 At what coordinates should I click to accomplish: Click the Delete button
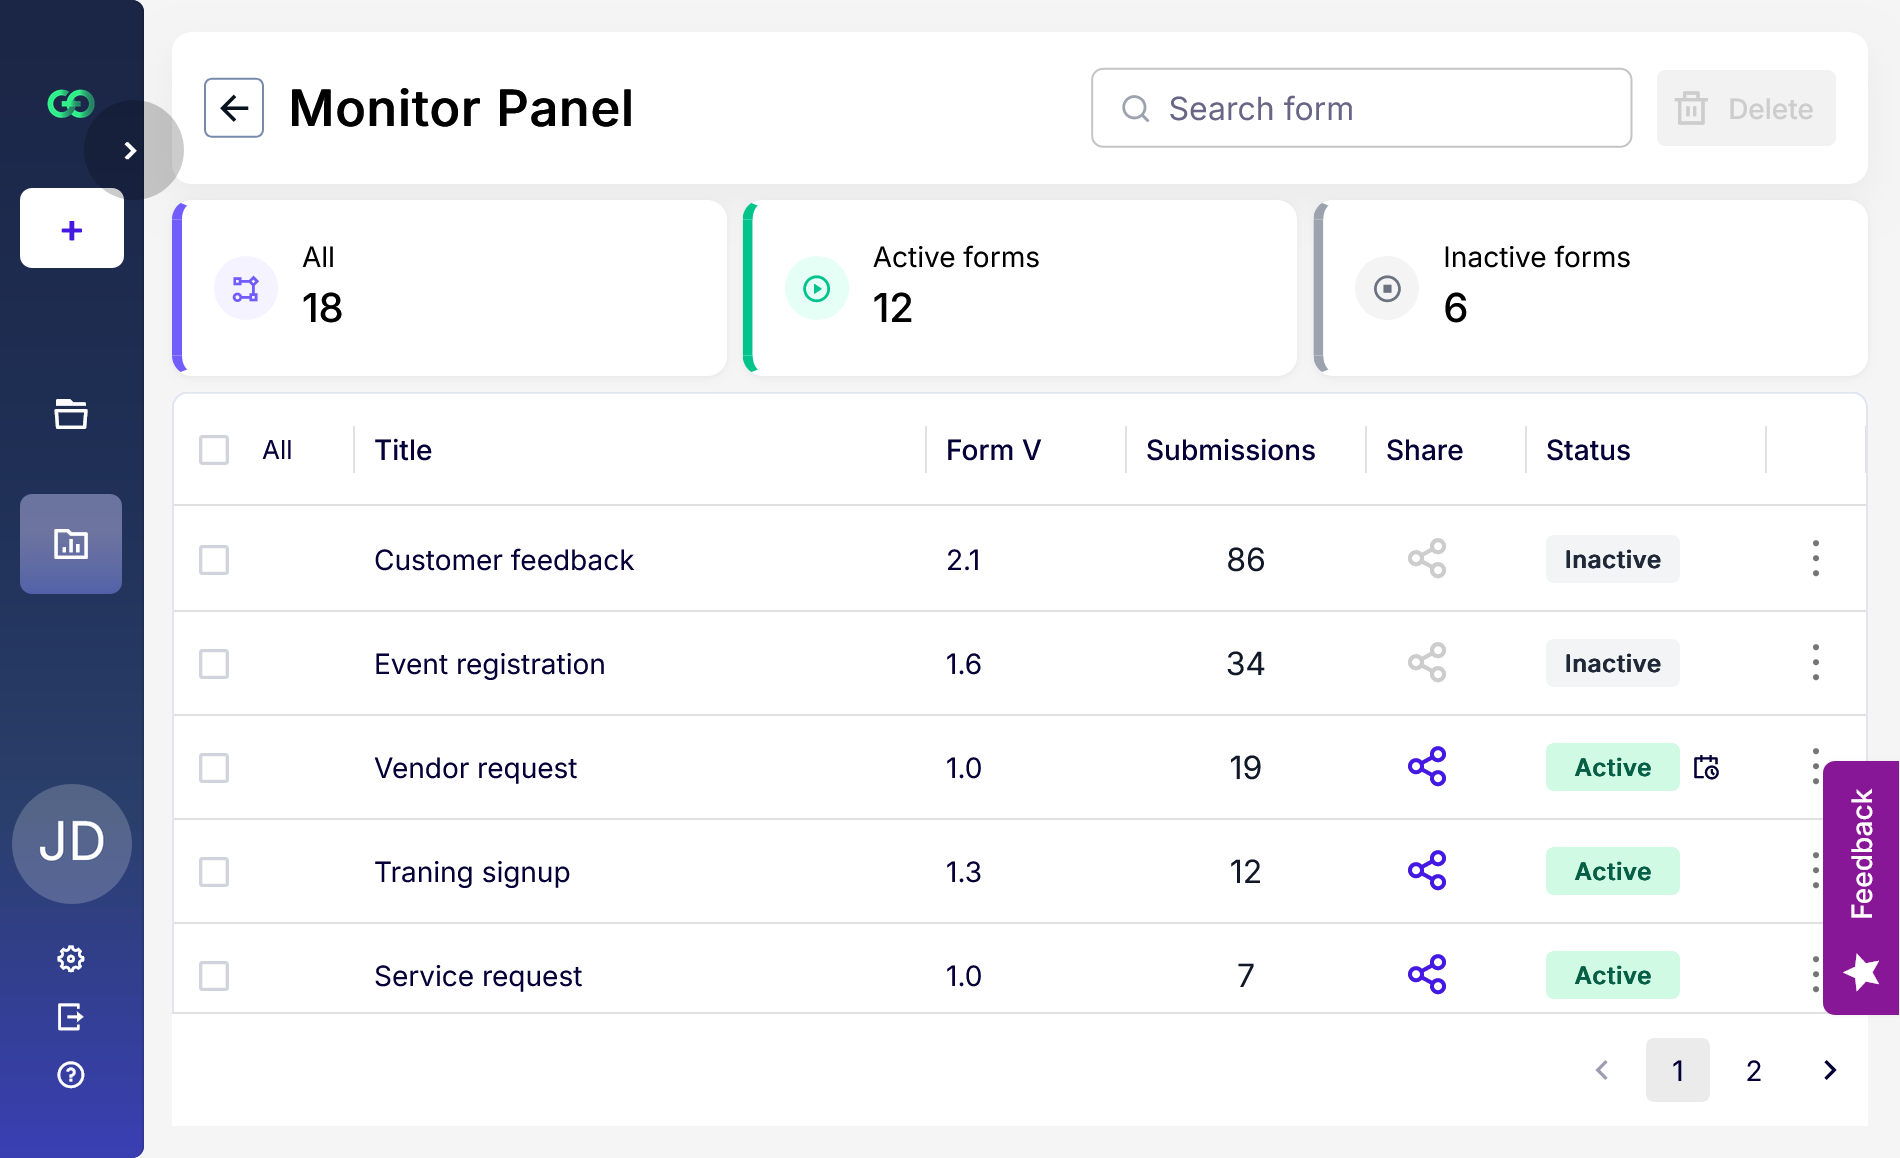(1746, 108)
